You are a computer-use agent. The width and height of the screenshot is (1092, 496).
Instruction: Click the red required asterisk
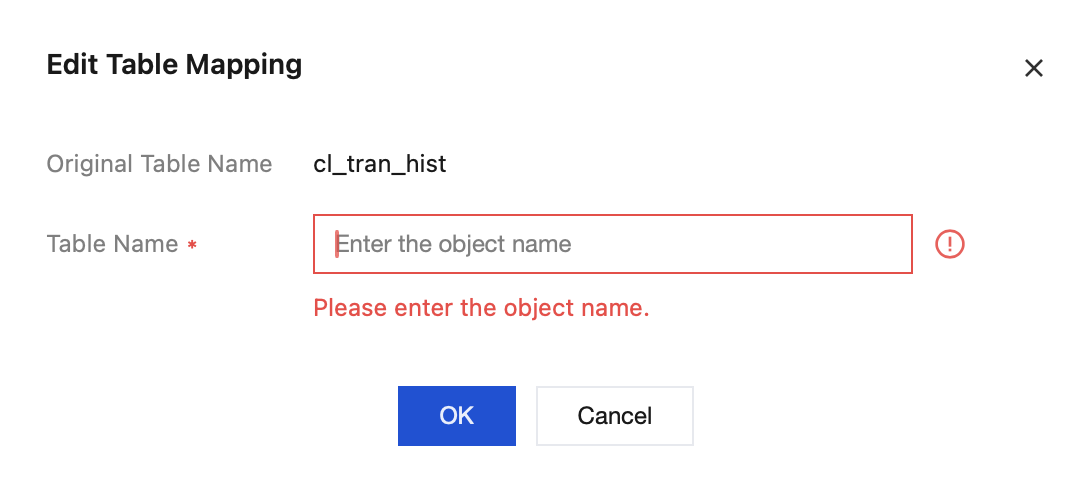192,245
